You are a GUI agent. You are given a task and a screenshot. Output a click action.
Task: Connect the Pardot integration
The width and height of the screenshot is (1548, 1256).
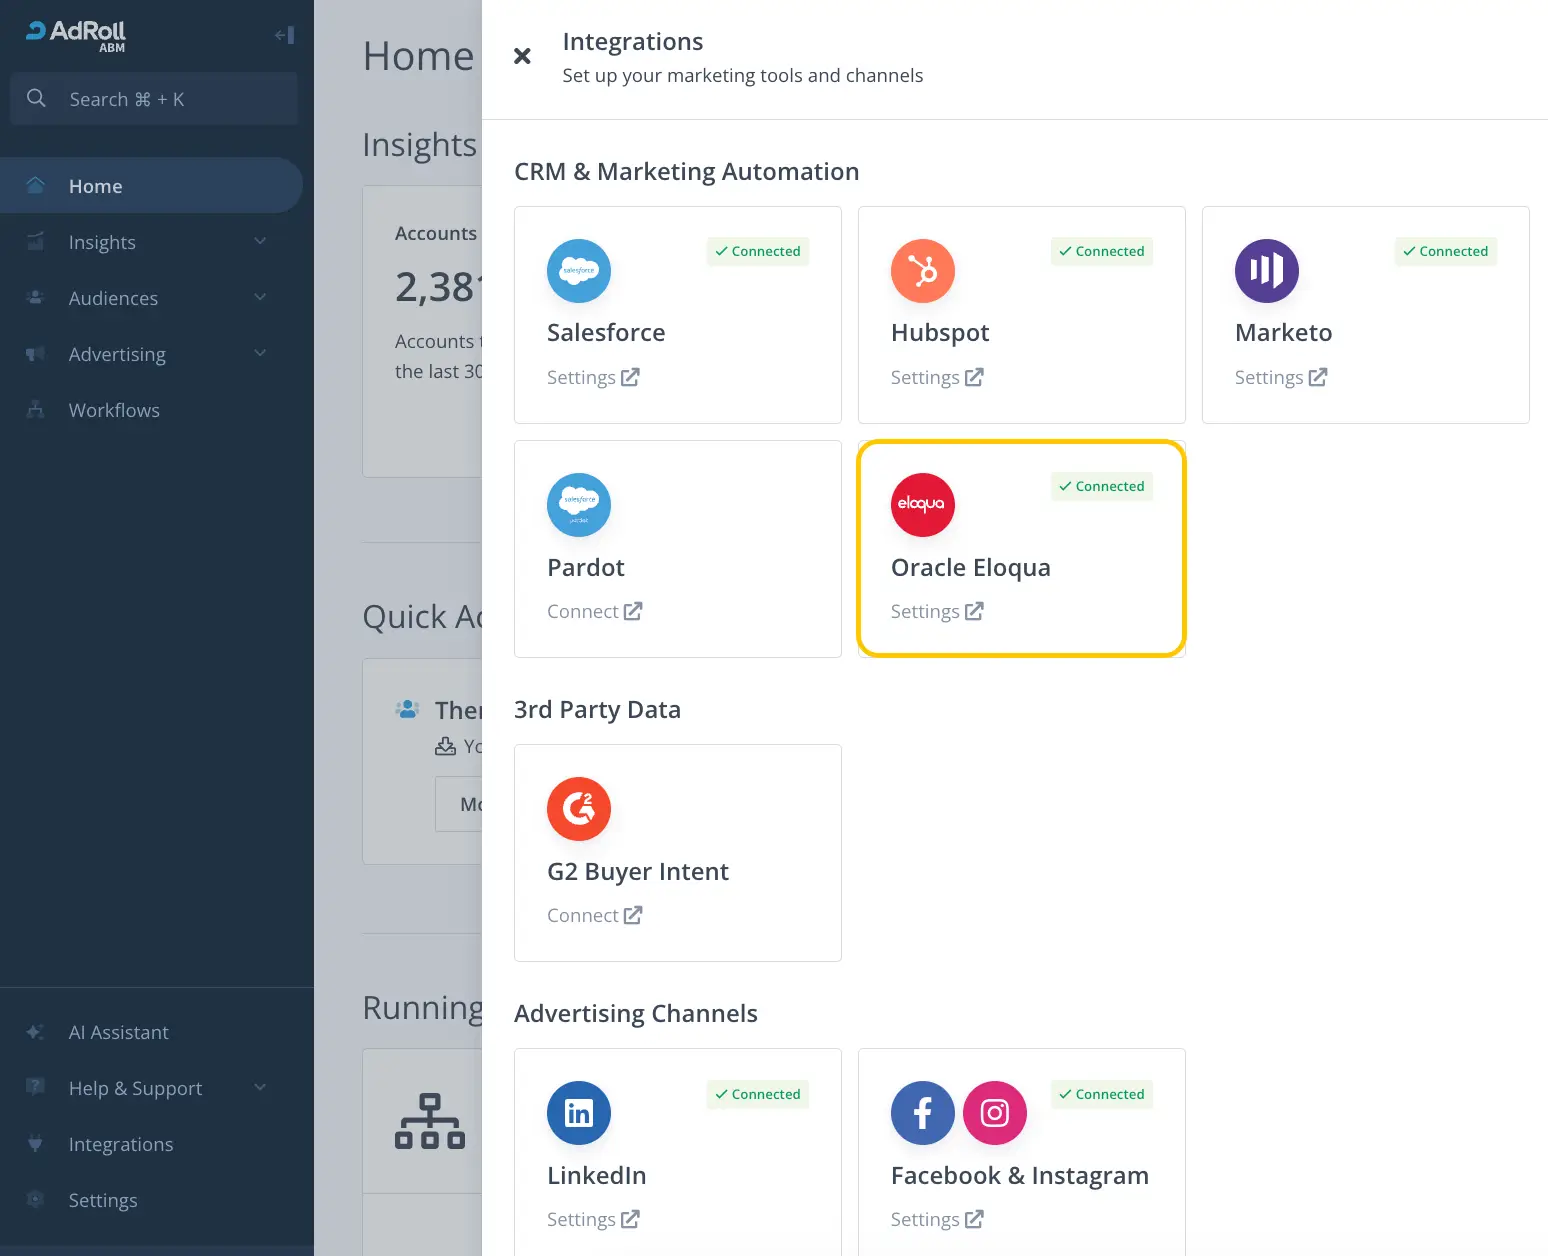point(594,610)
